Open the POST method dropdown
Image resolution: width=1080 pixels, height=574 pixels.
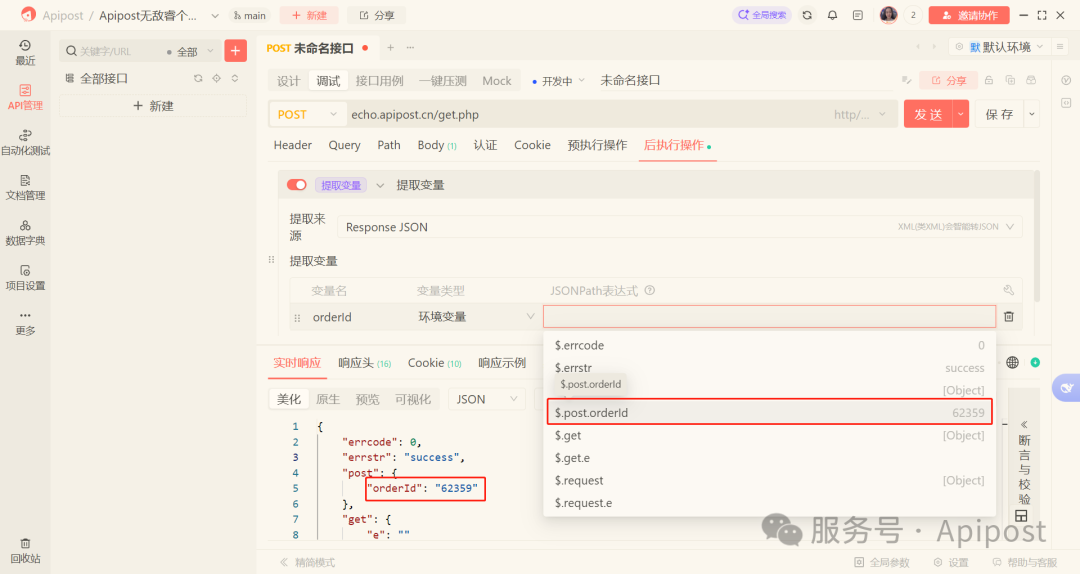(307, 114)
